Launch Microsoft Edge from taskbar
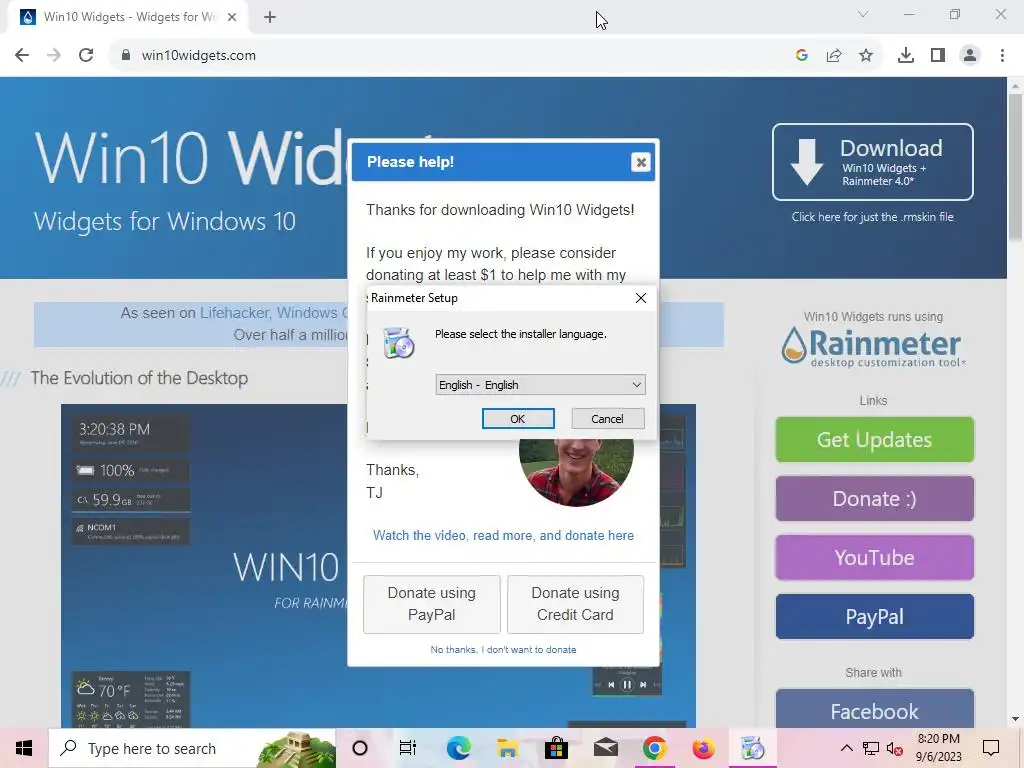The height and width of the screenshot is (768, 1024). (x=458, y=748)
